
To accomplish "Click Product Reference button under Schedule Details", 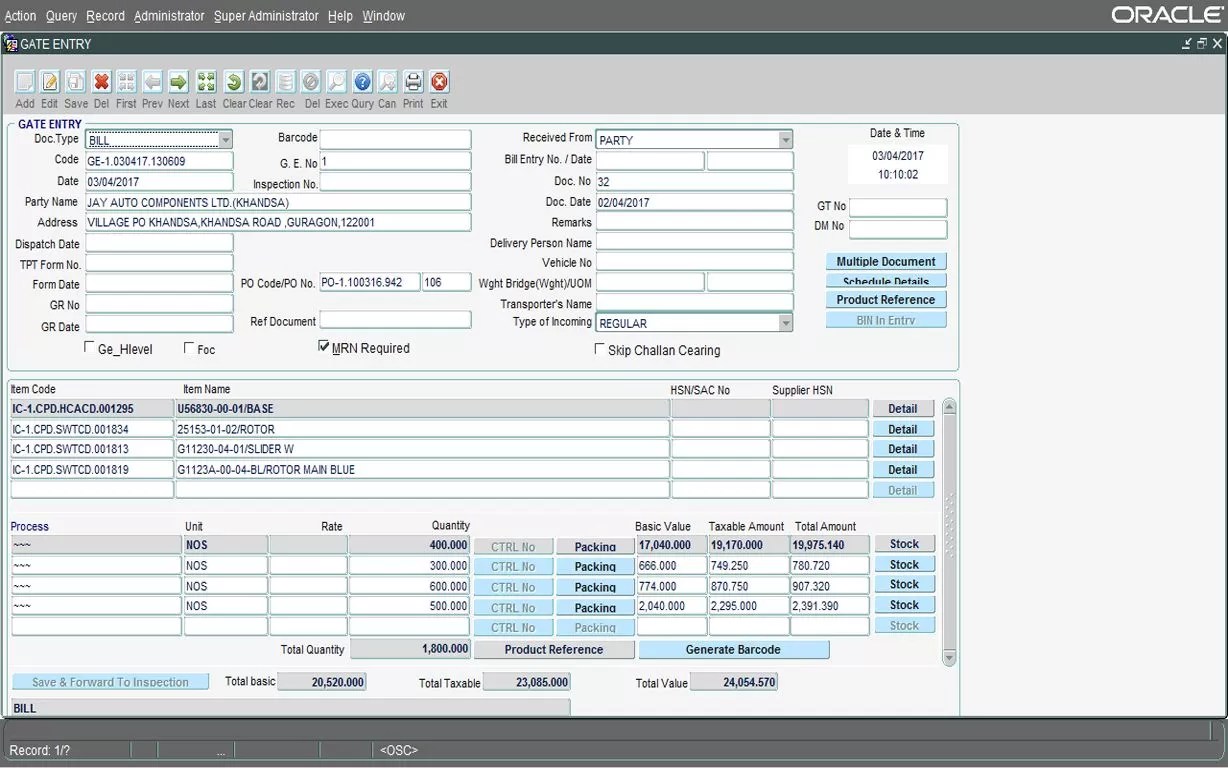I will tap(886, 299).
